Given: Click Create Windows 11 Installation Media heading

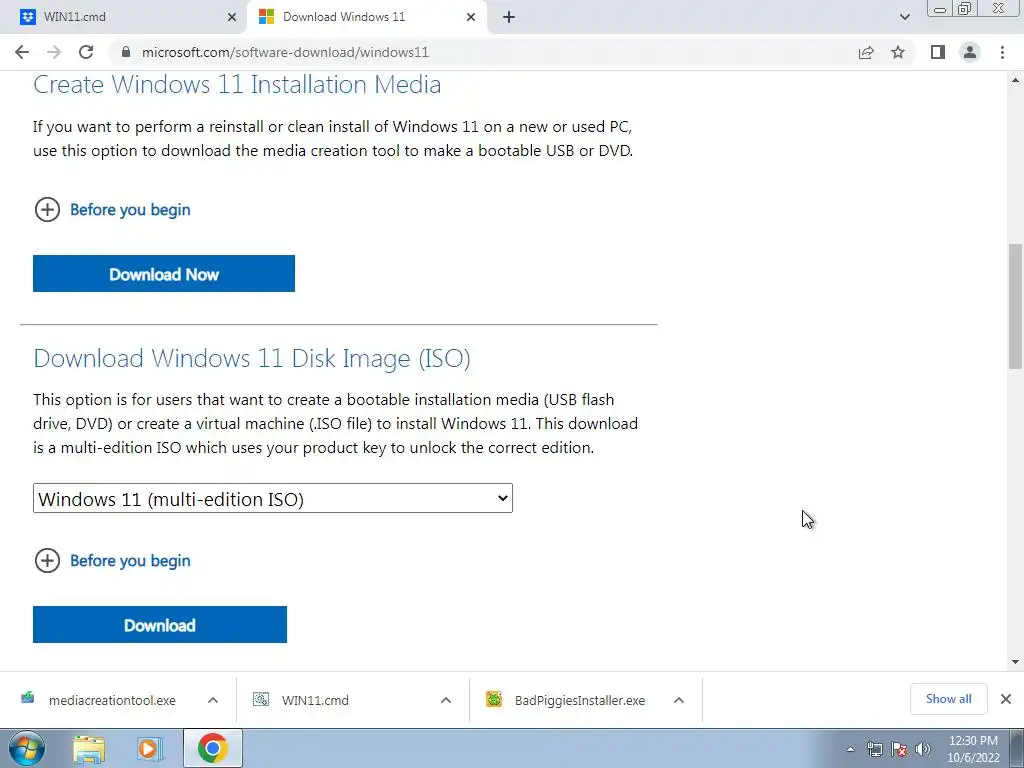Looking at the screenshot, I should 237,85.
